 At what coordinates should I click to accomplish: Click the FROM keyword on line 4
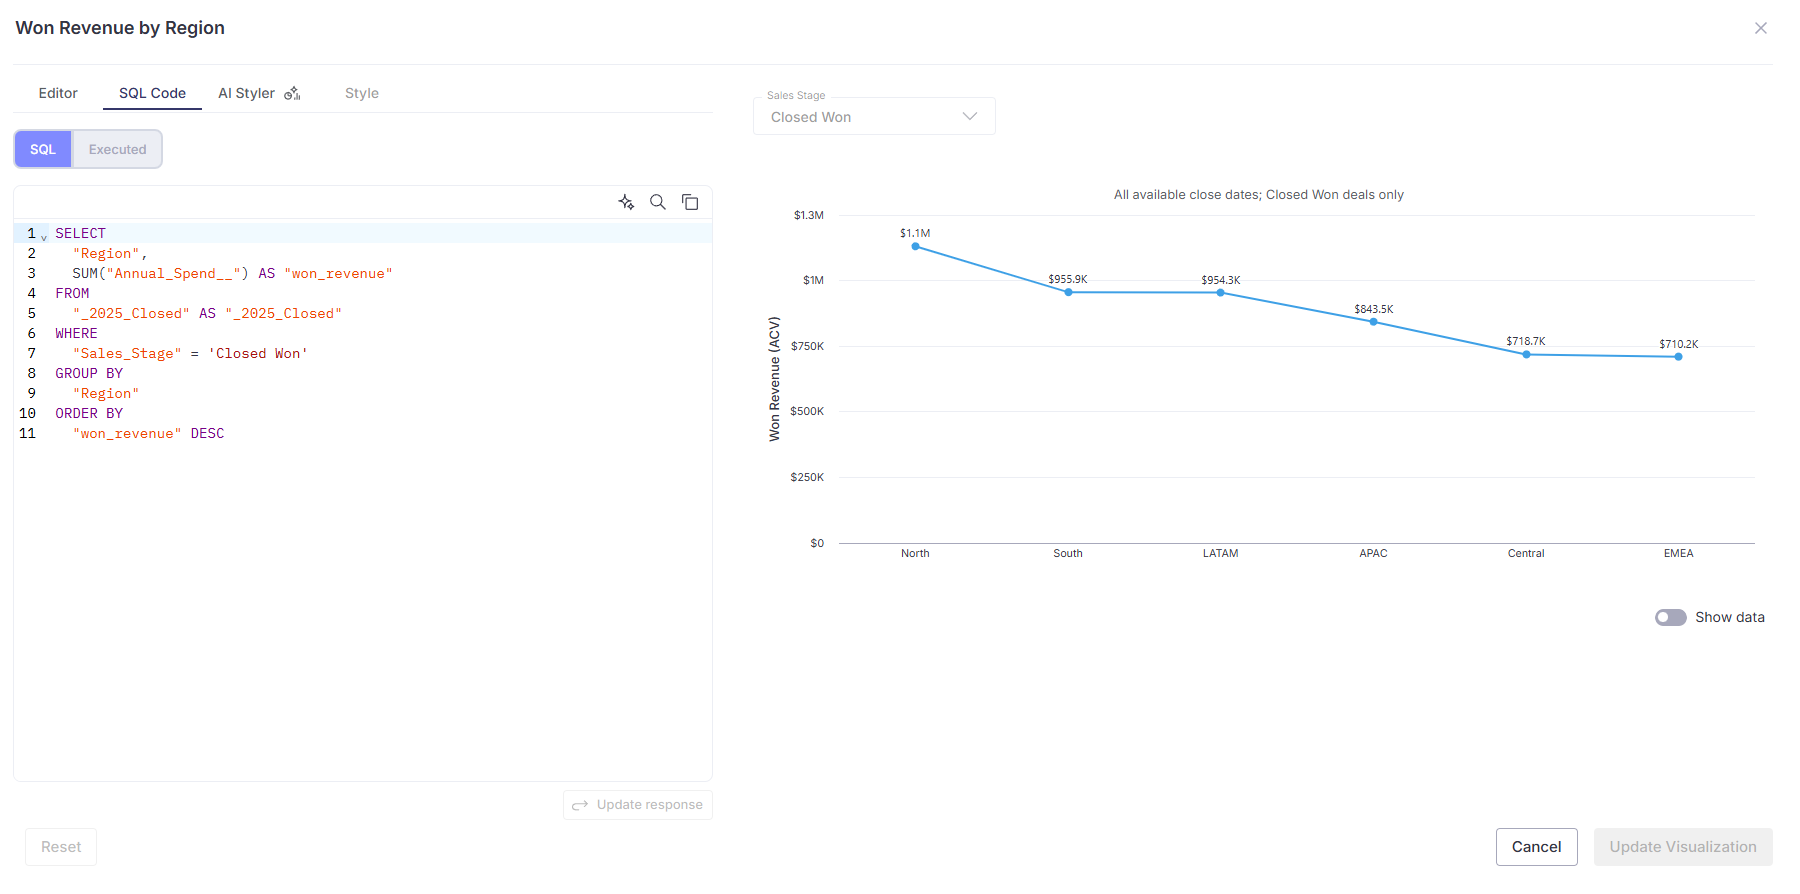72,293
